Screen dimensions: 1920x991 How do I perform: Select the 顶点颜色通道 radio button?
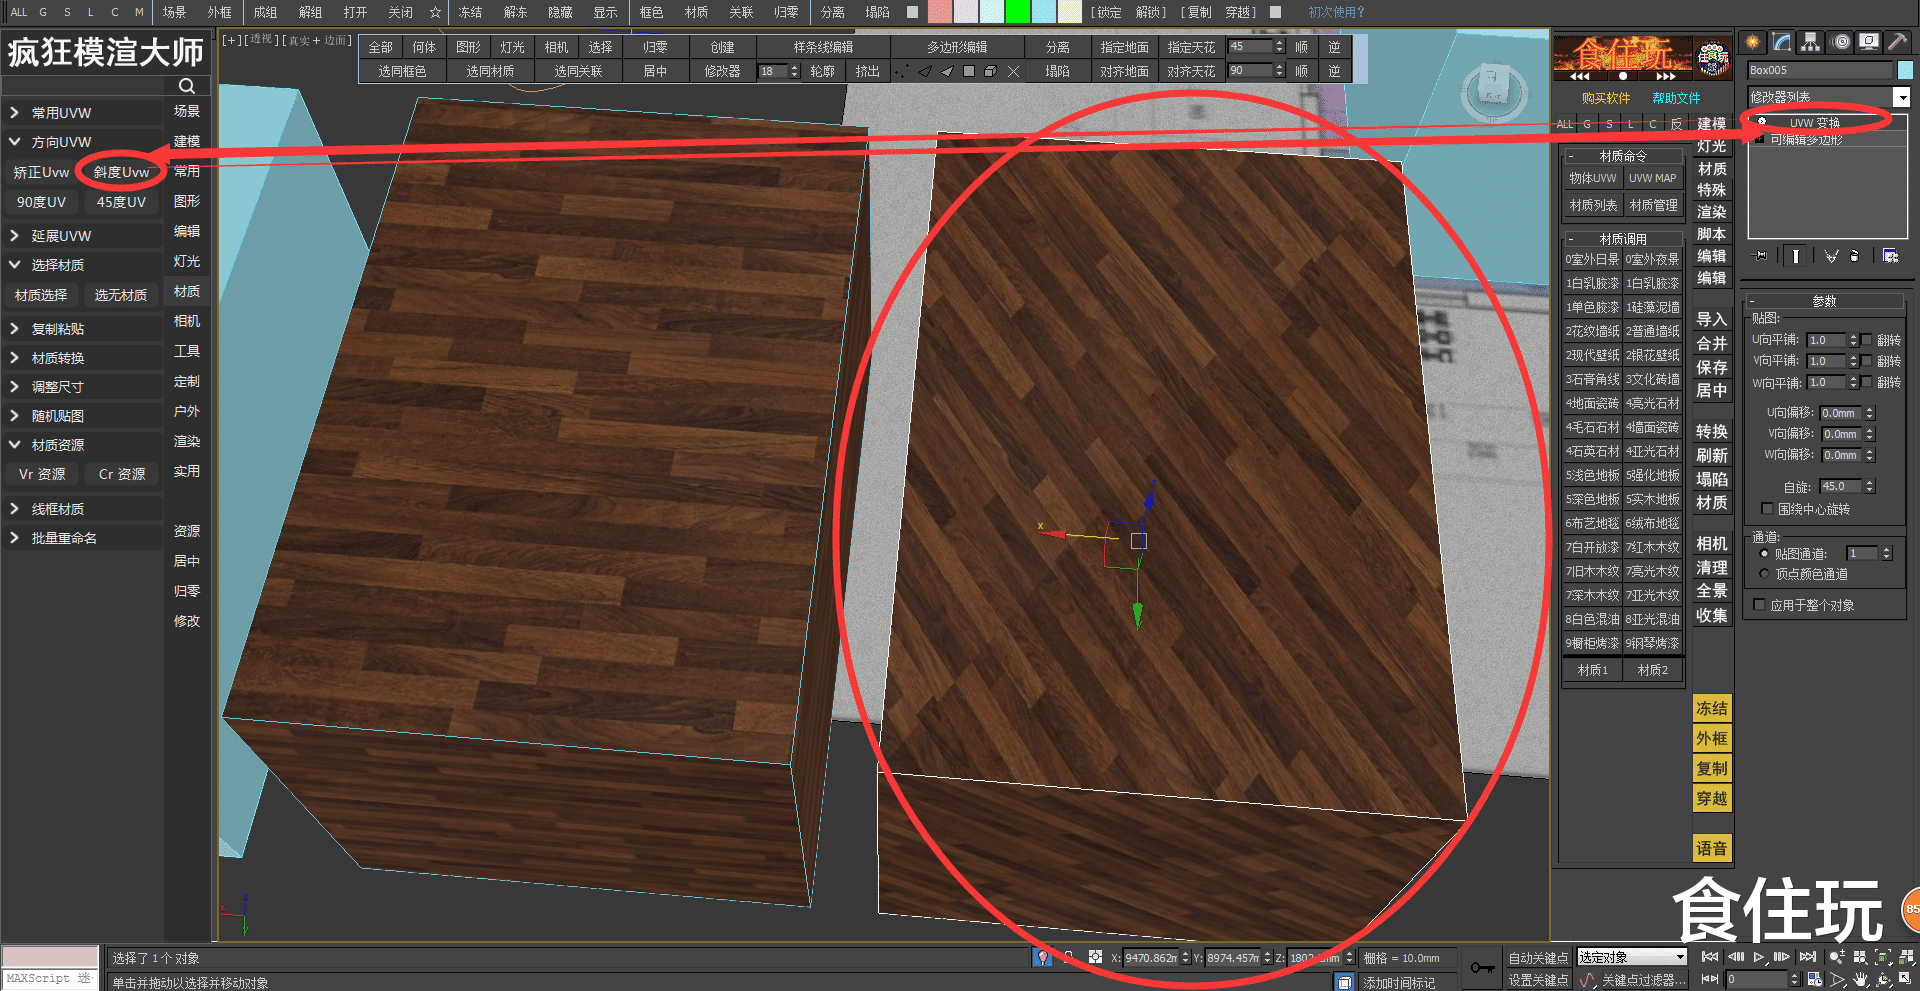click(1764, 574)
